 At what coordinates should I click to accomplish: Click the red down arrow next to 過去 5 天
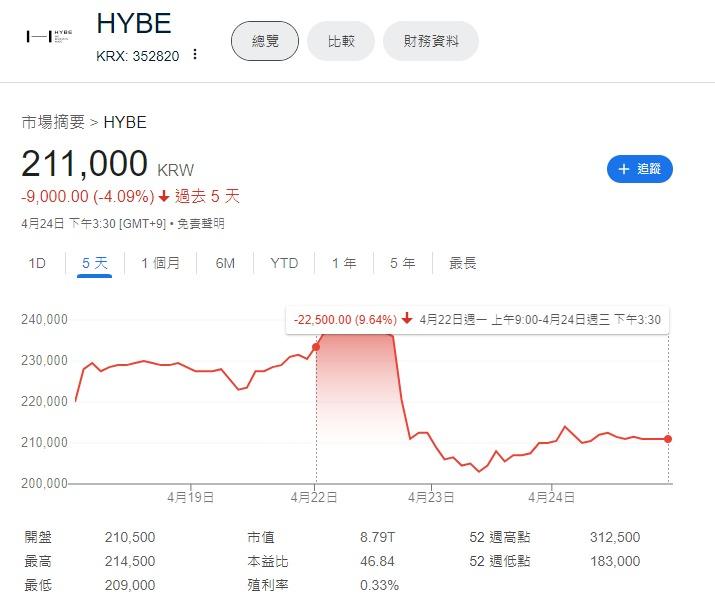pyautogui.click(x=163, y=196)
